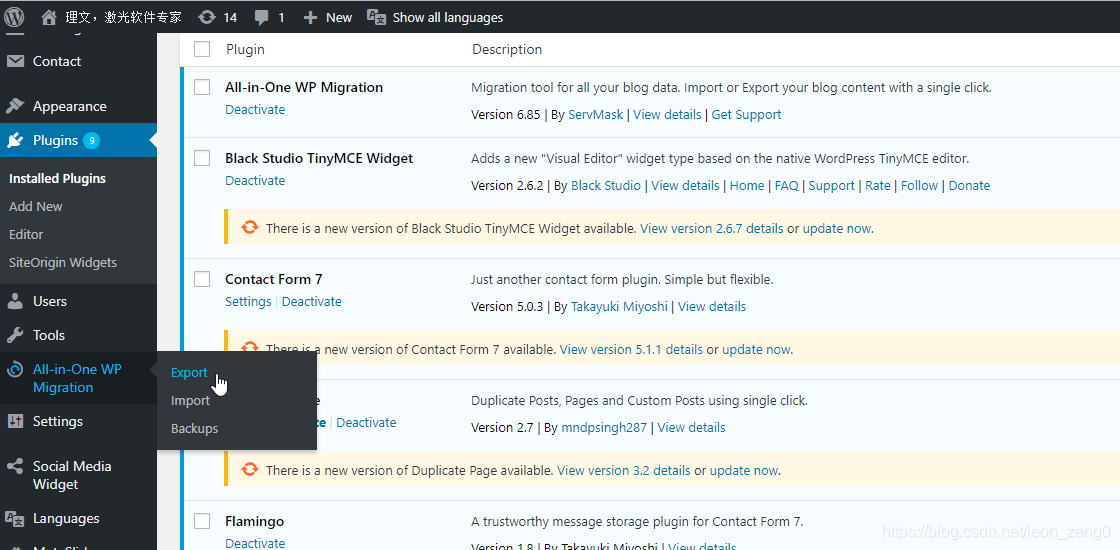Open the plugin Editor submenu item
This screenshot has width=1120, height=550.
tap(26, 234)
